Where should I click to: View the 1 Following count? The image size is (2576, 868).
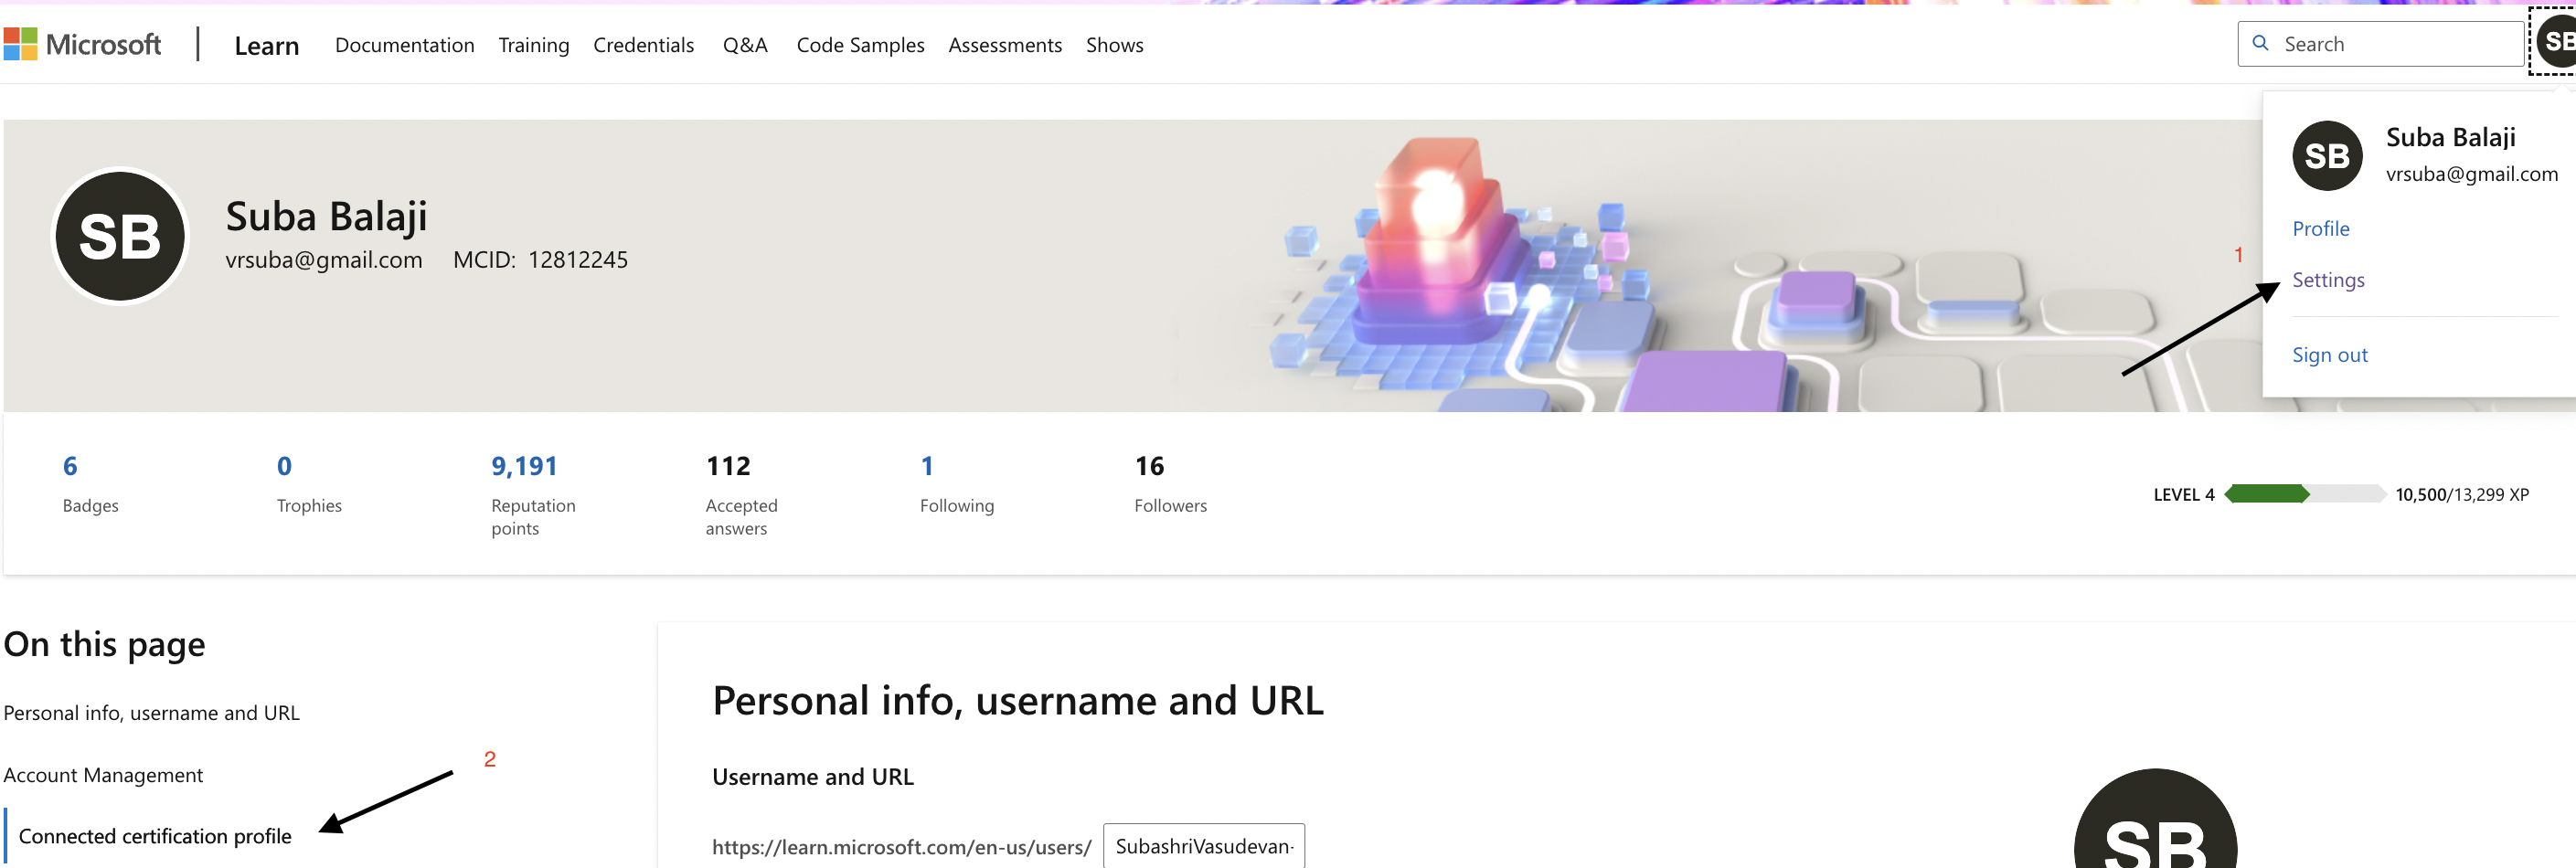[957, 484]
